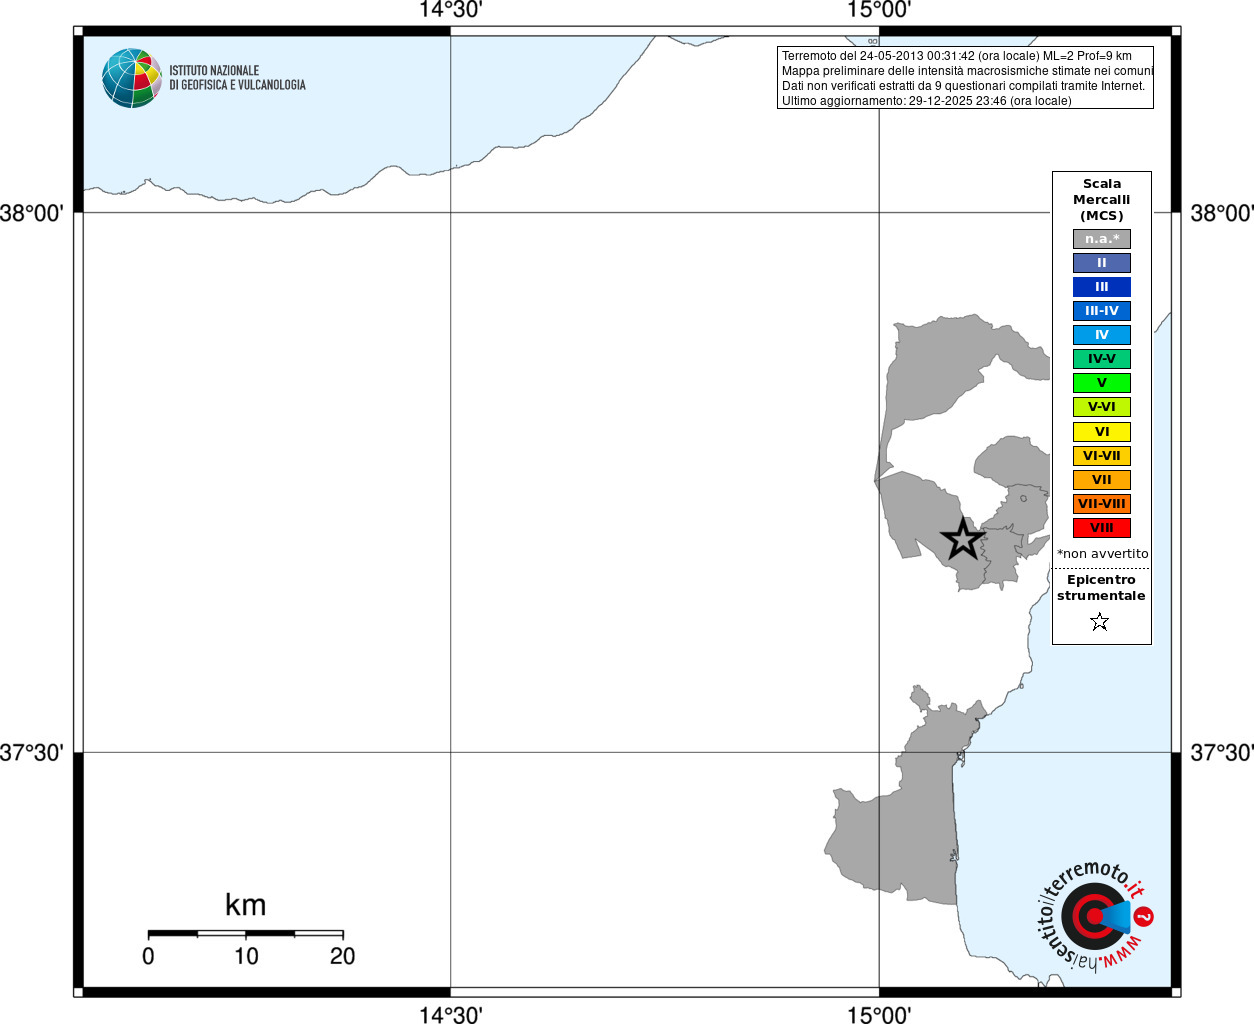Click 'Terremoto del 24-05-2013' info line
Viewport: 1254px width, 1024px height.
tap(957, 56)
